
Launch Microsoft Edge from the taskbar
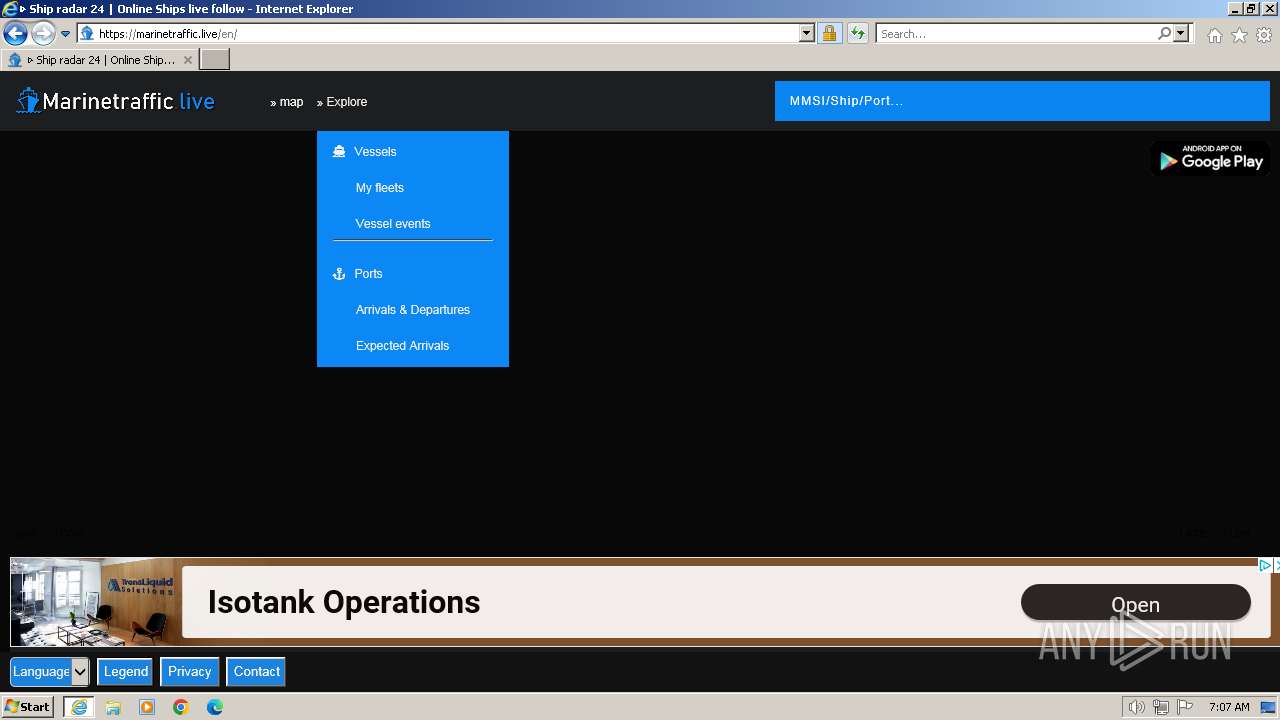point(215,707)
